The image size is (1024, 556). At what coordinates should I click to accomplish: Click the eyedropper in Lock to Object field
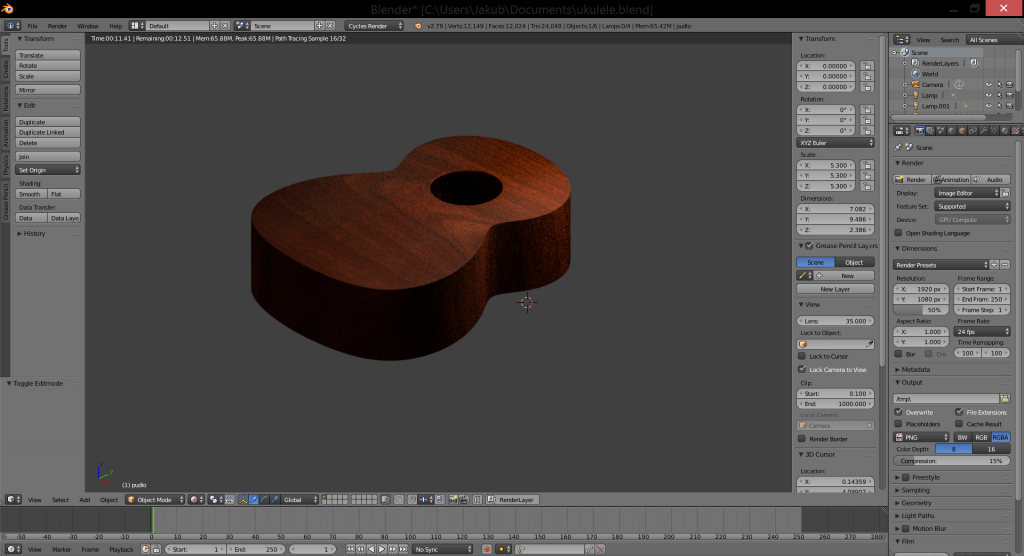click(869, 344)
